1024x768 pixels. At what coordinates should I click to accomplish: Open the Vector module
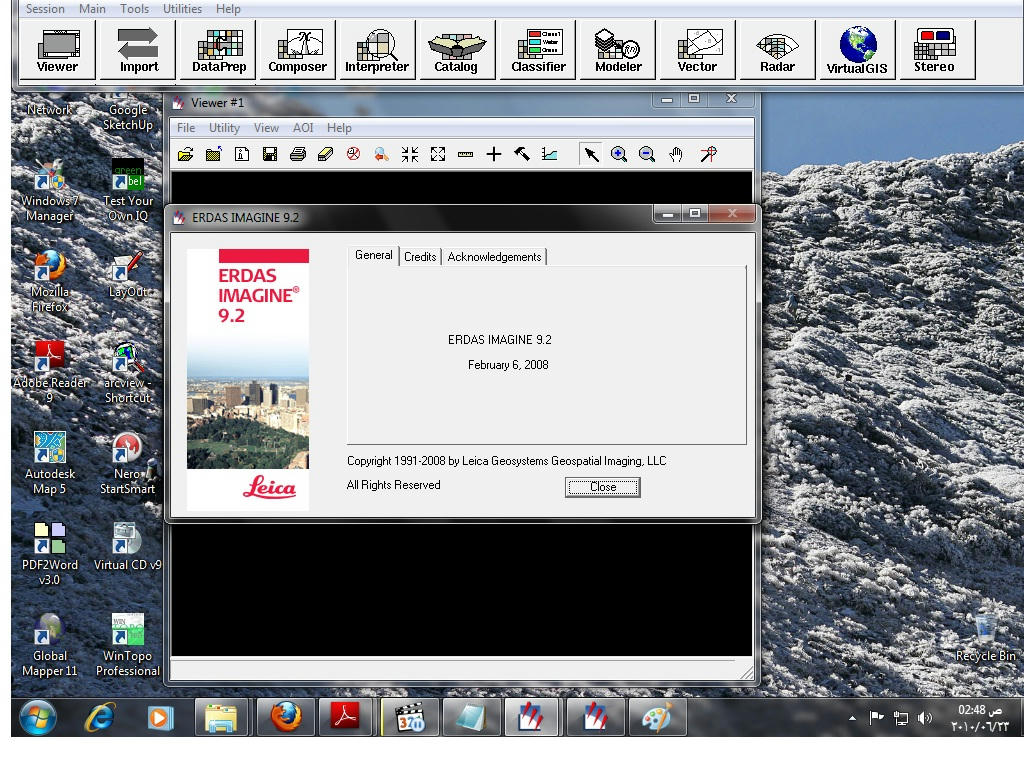click(697, 50)
